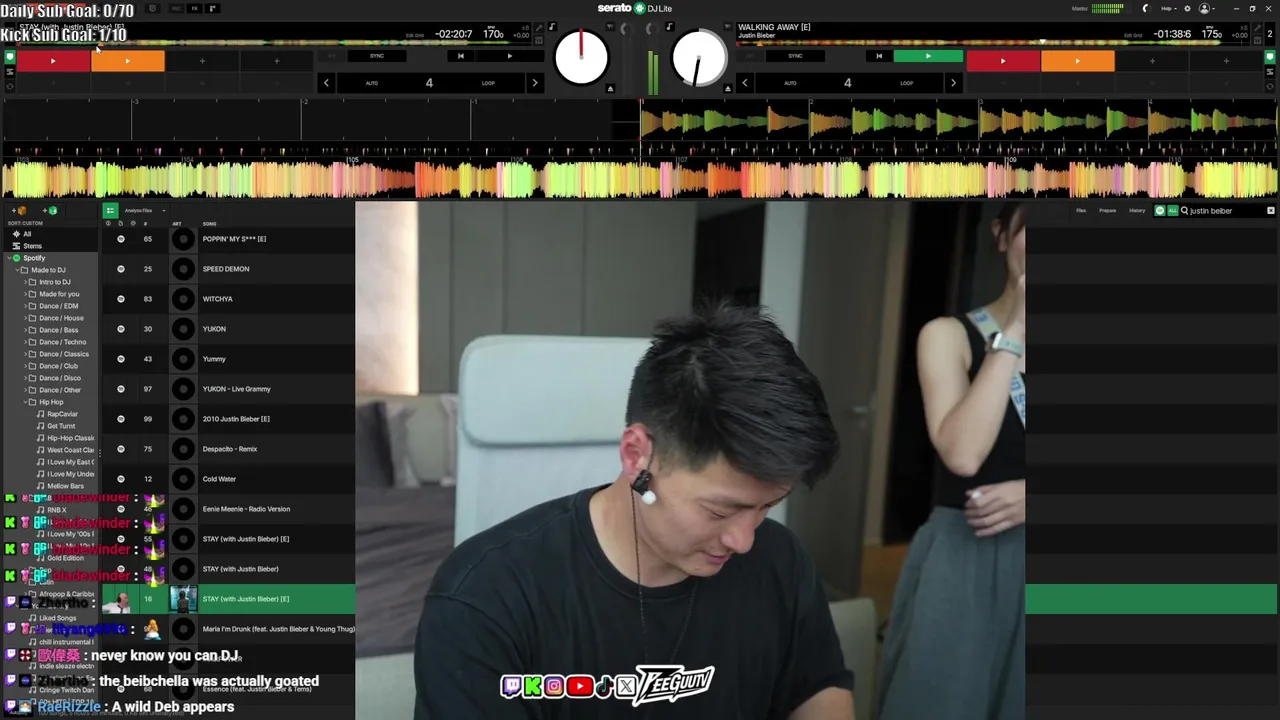Expand the Intro to DJ folder
This screenshot has width=1280, height=720.
(25, 282)
